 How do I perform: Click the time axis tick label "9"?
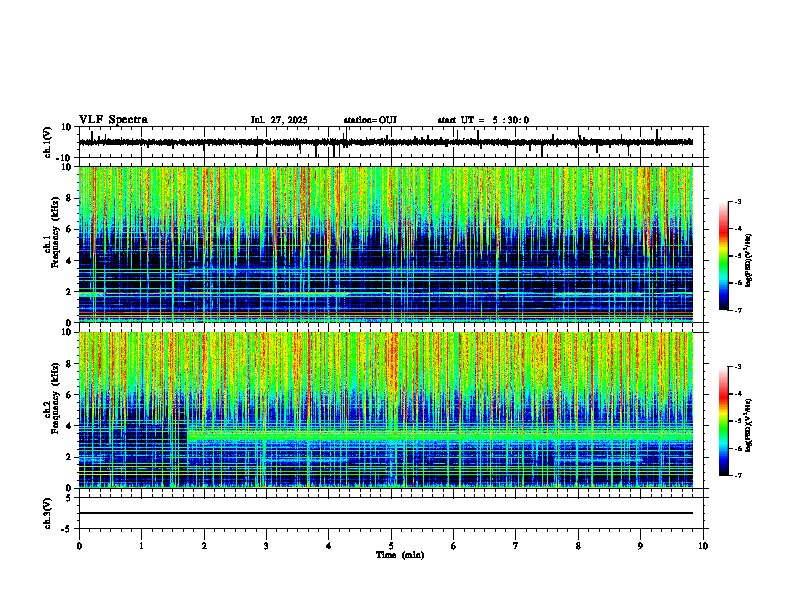click(x=640, y=546)
